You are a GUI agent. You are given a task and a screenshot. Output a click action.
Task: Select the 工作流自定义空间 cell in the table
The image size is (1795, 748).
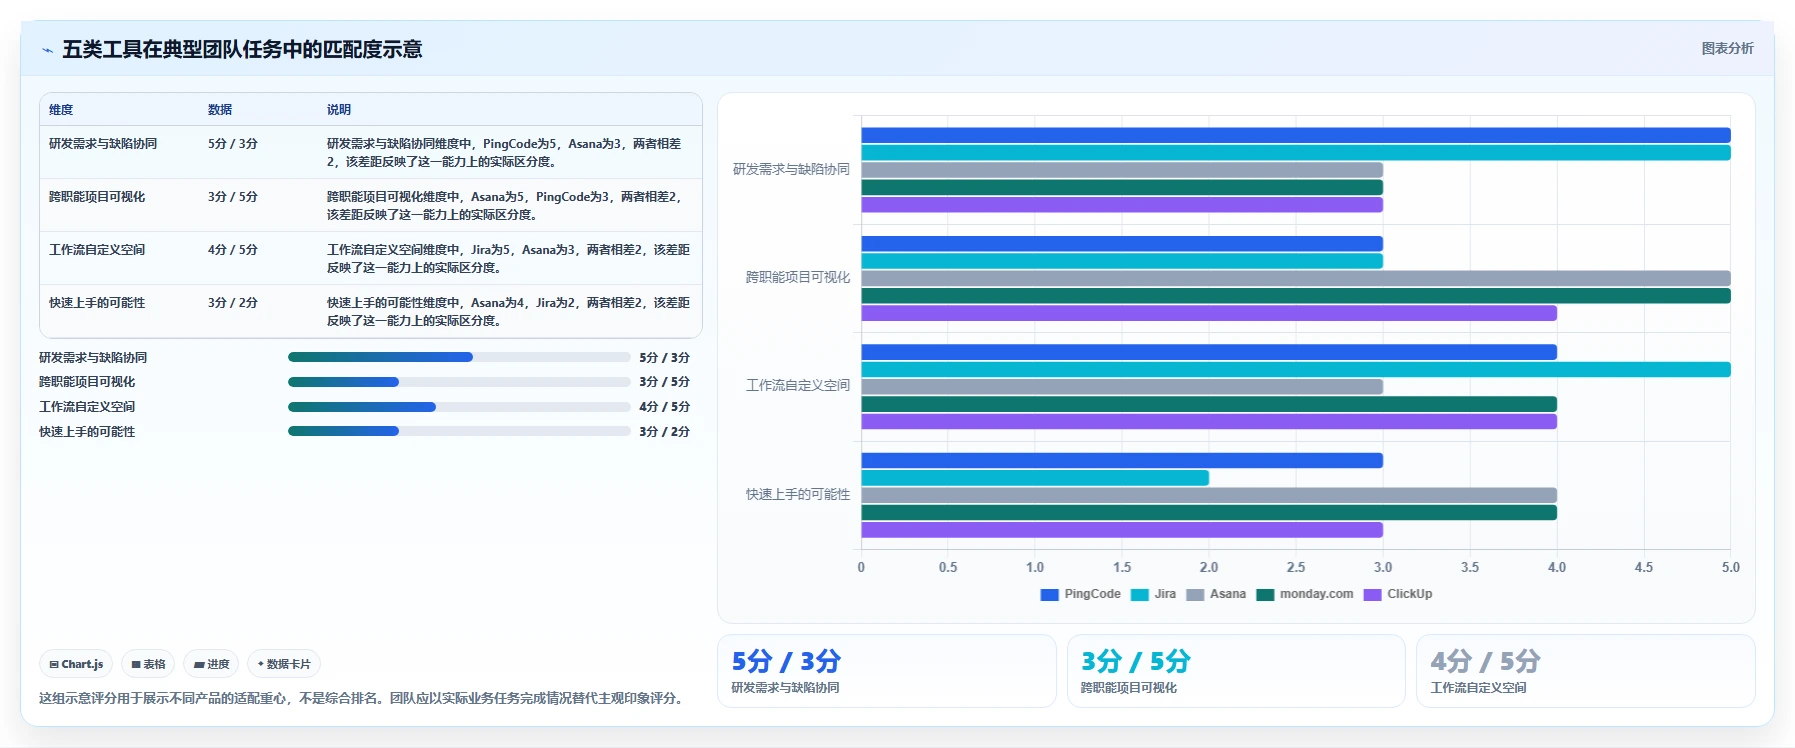(x=97, y=250)
